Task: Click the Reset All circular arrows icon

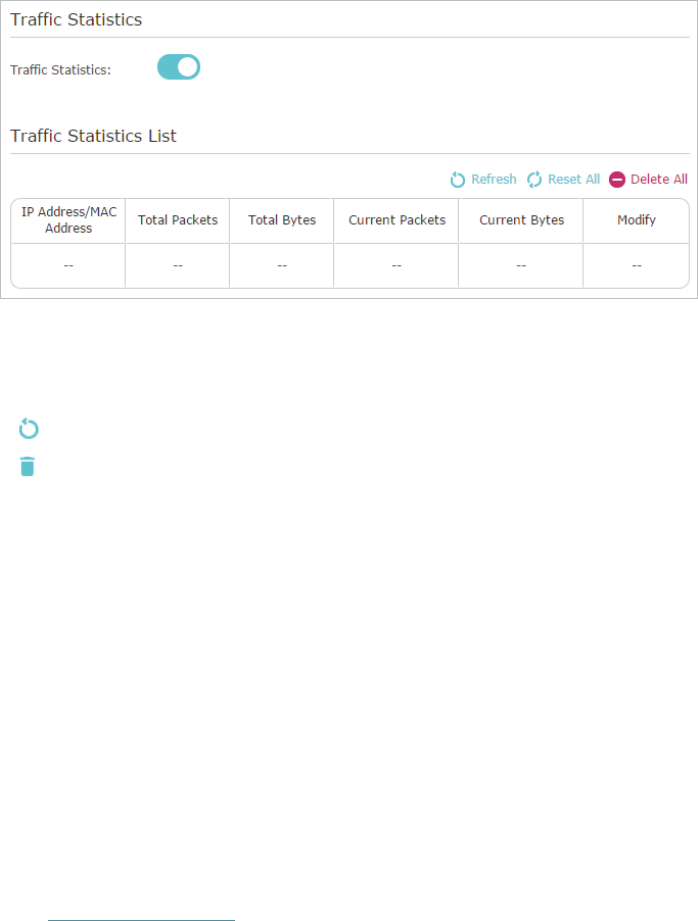Action: click(534, 180)
